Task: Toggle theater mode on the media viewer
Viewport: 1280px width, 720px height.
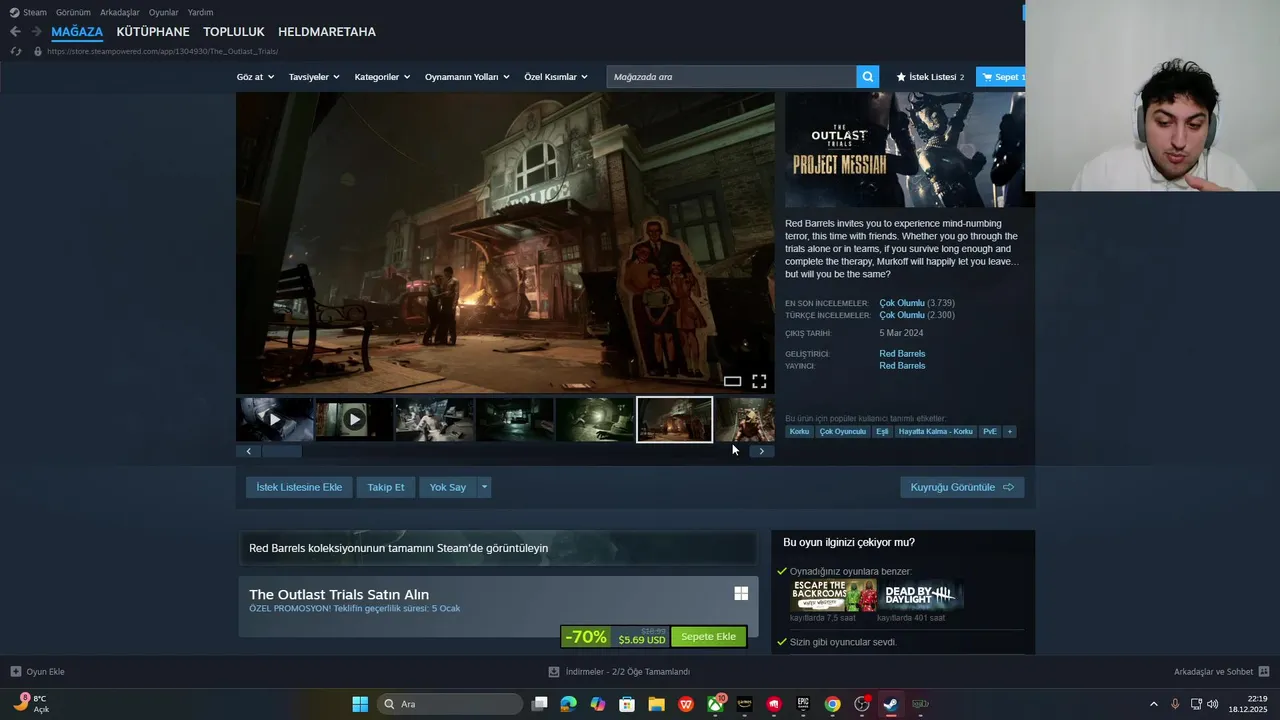Action: click(732, 381)
